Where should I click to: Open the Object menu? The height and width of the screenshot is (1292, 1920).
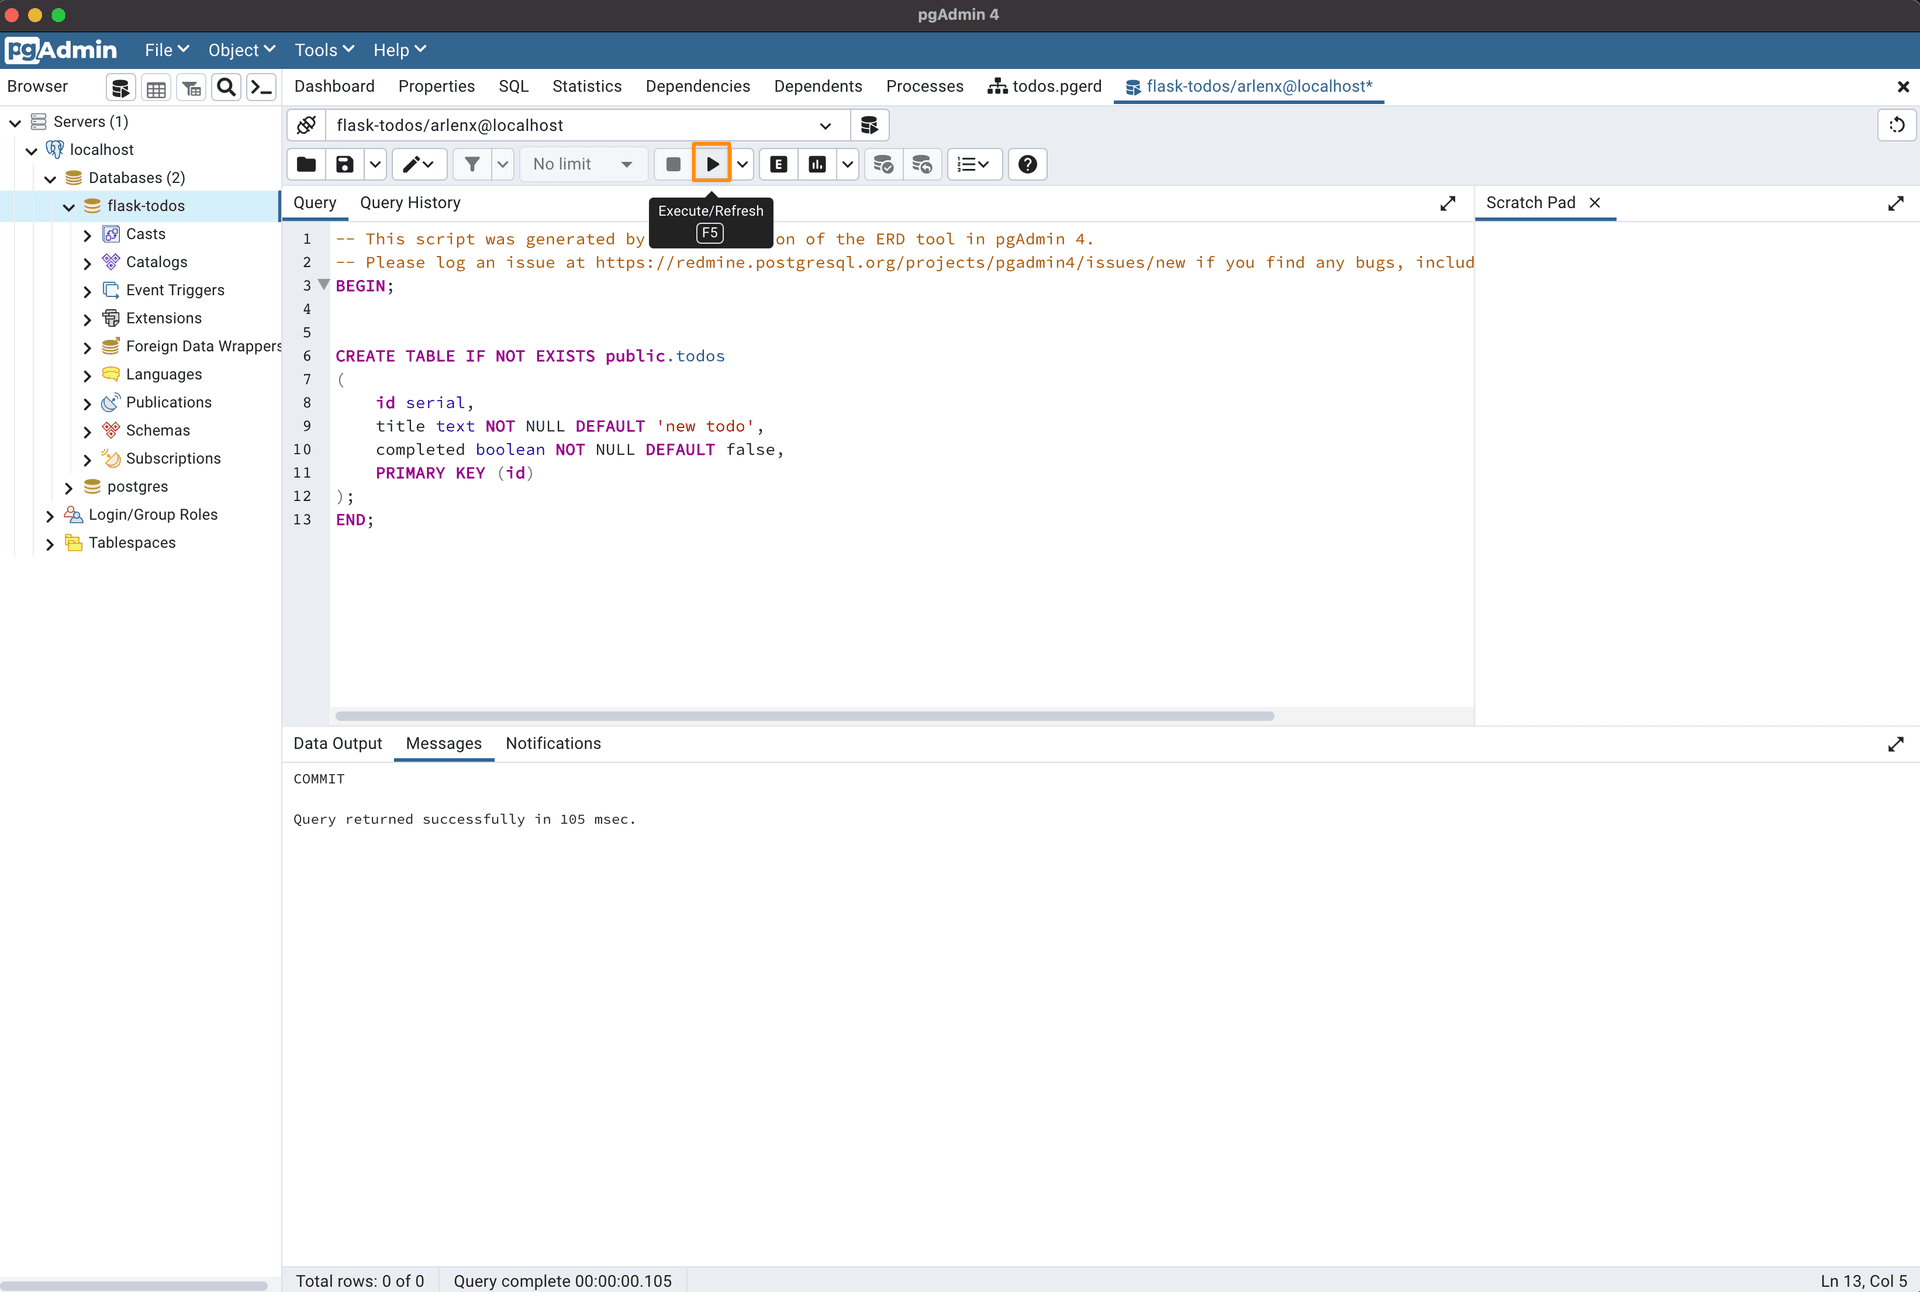tap(241, 50)
